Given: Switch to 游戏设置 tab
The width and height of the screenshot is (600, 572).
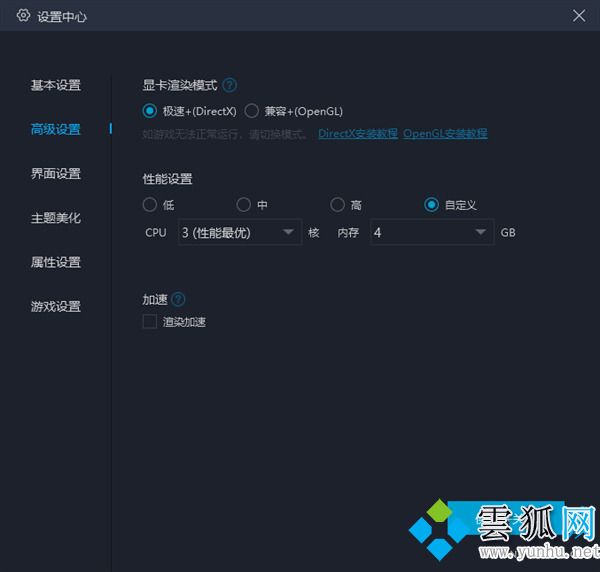Looking at the screenshot, I should pyautogui.click(x=56, y=306).
